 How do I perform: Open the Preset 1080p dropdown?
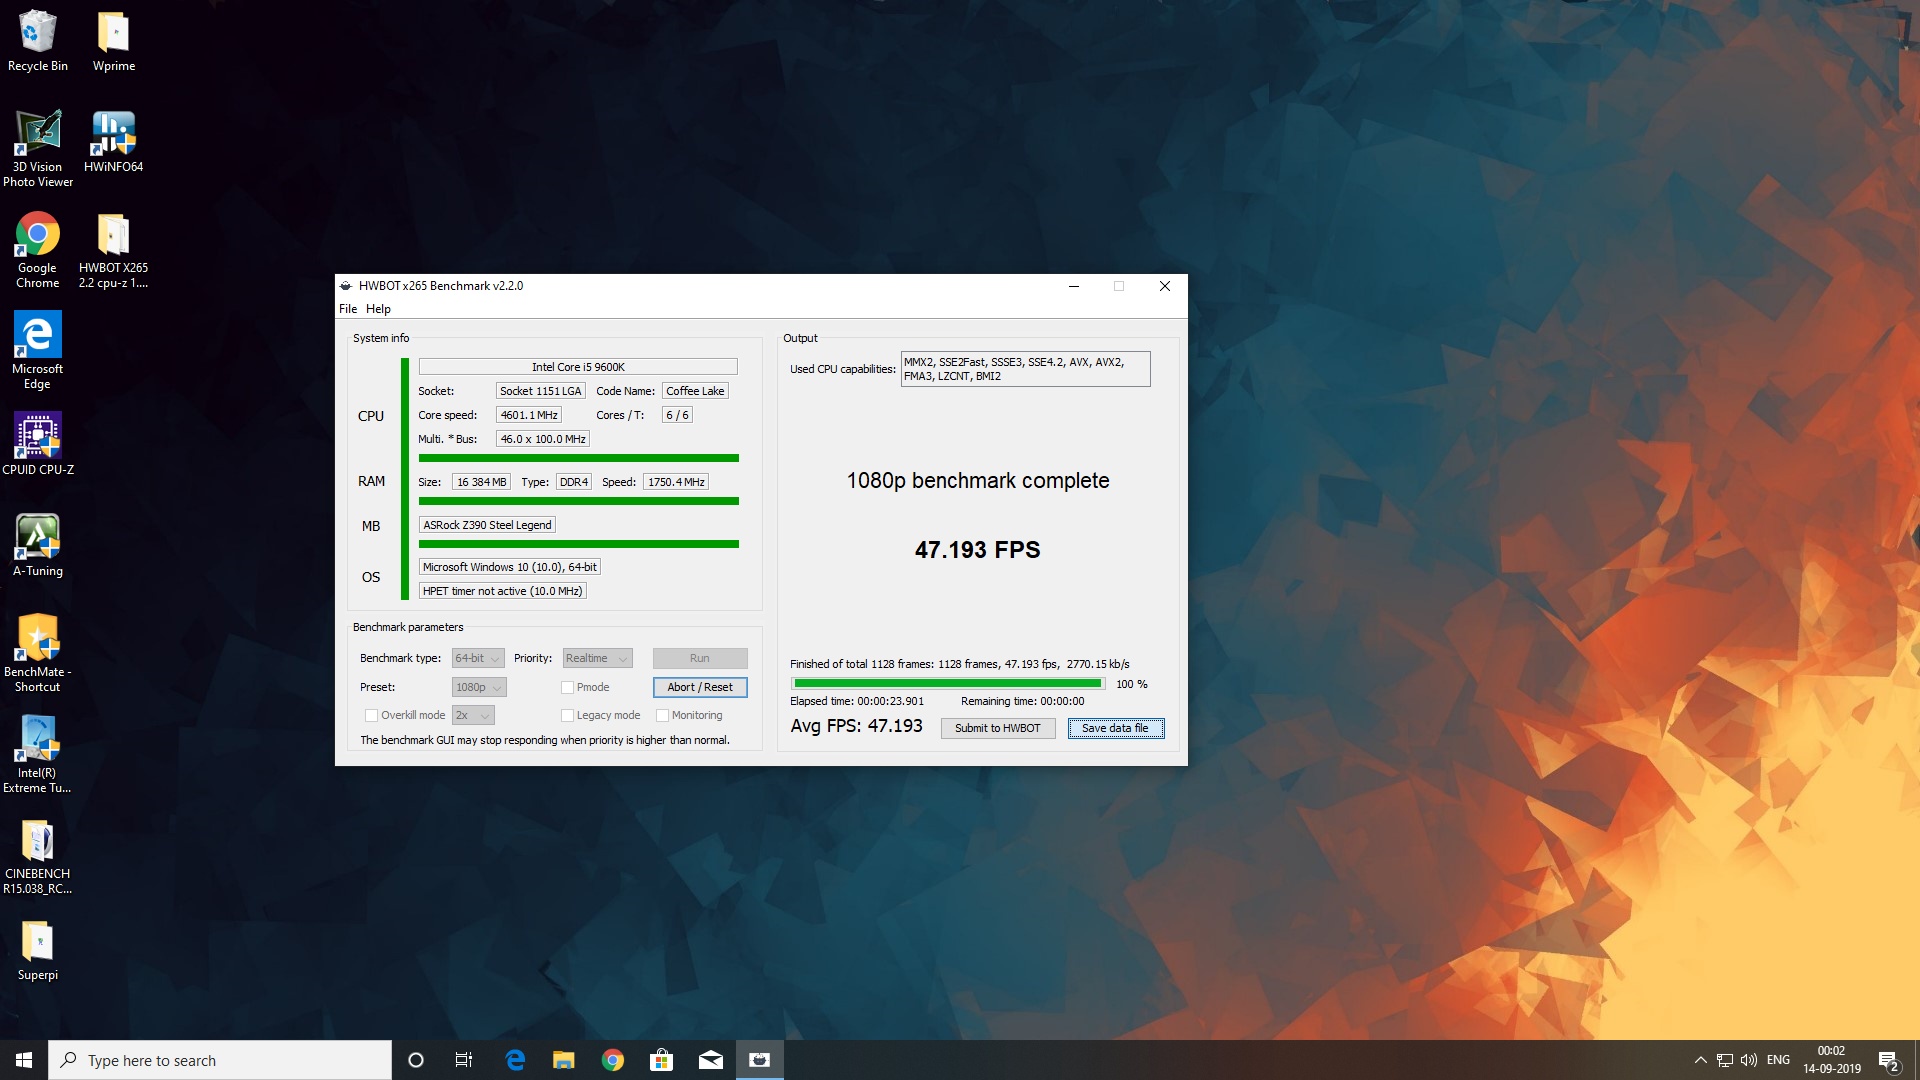point(479,687)
